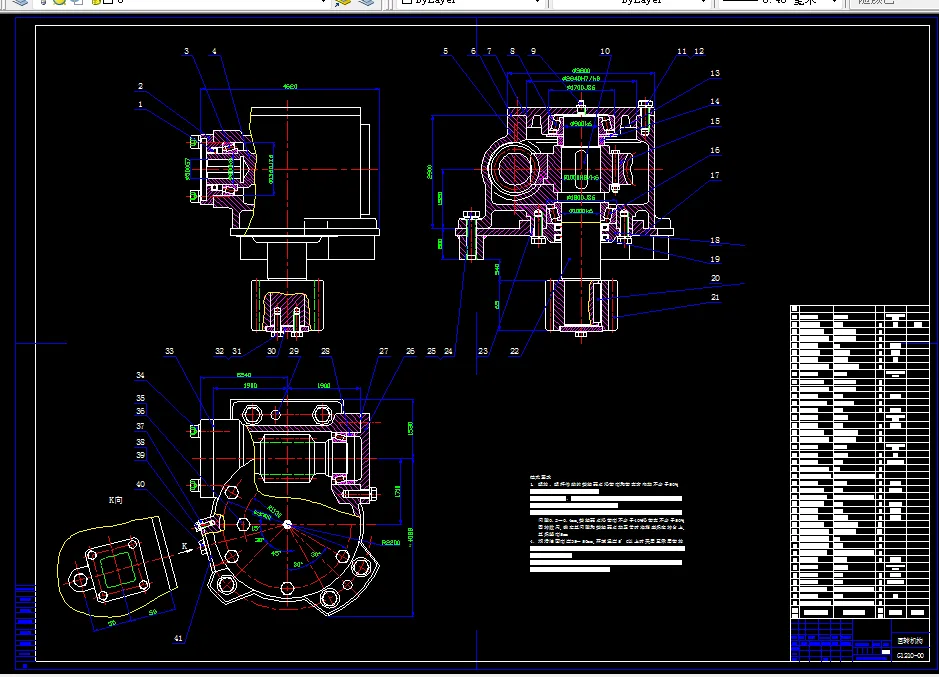The height and width of the screenshot is (677, 939).
Task: Select part balloon number 15
Action: pos(714,121)
